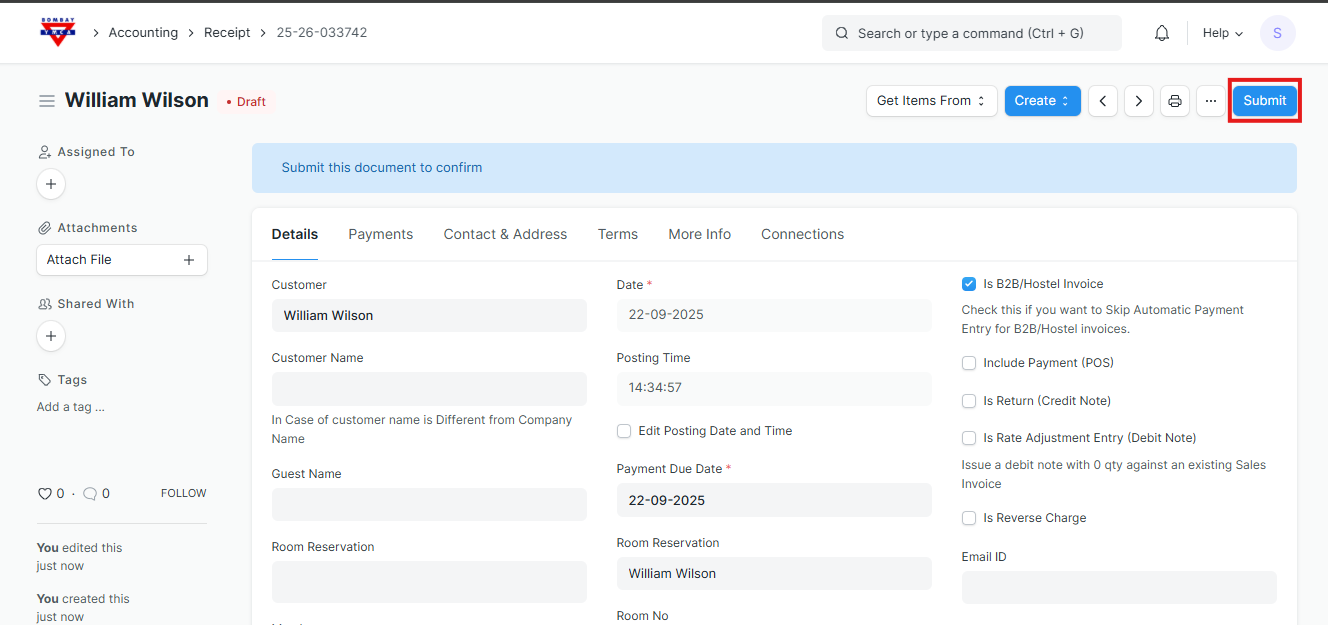This screenshot has width=1328, height=625.
Task: Print the receipt using the printer icon
Action: [1175, 101]
